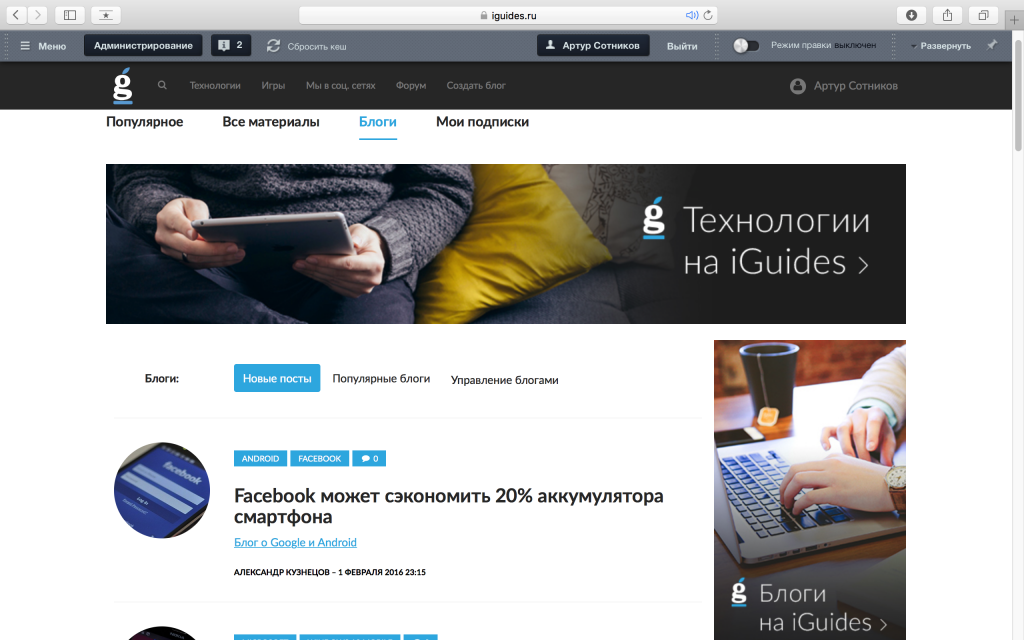
Task: Open Мы в соц. сетях nav item
Action: (340, 85)
